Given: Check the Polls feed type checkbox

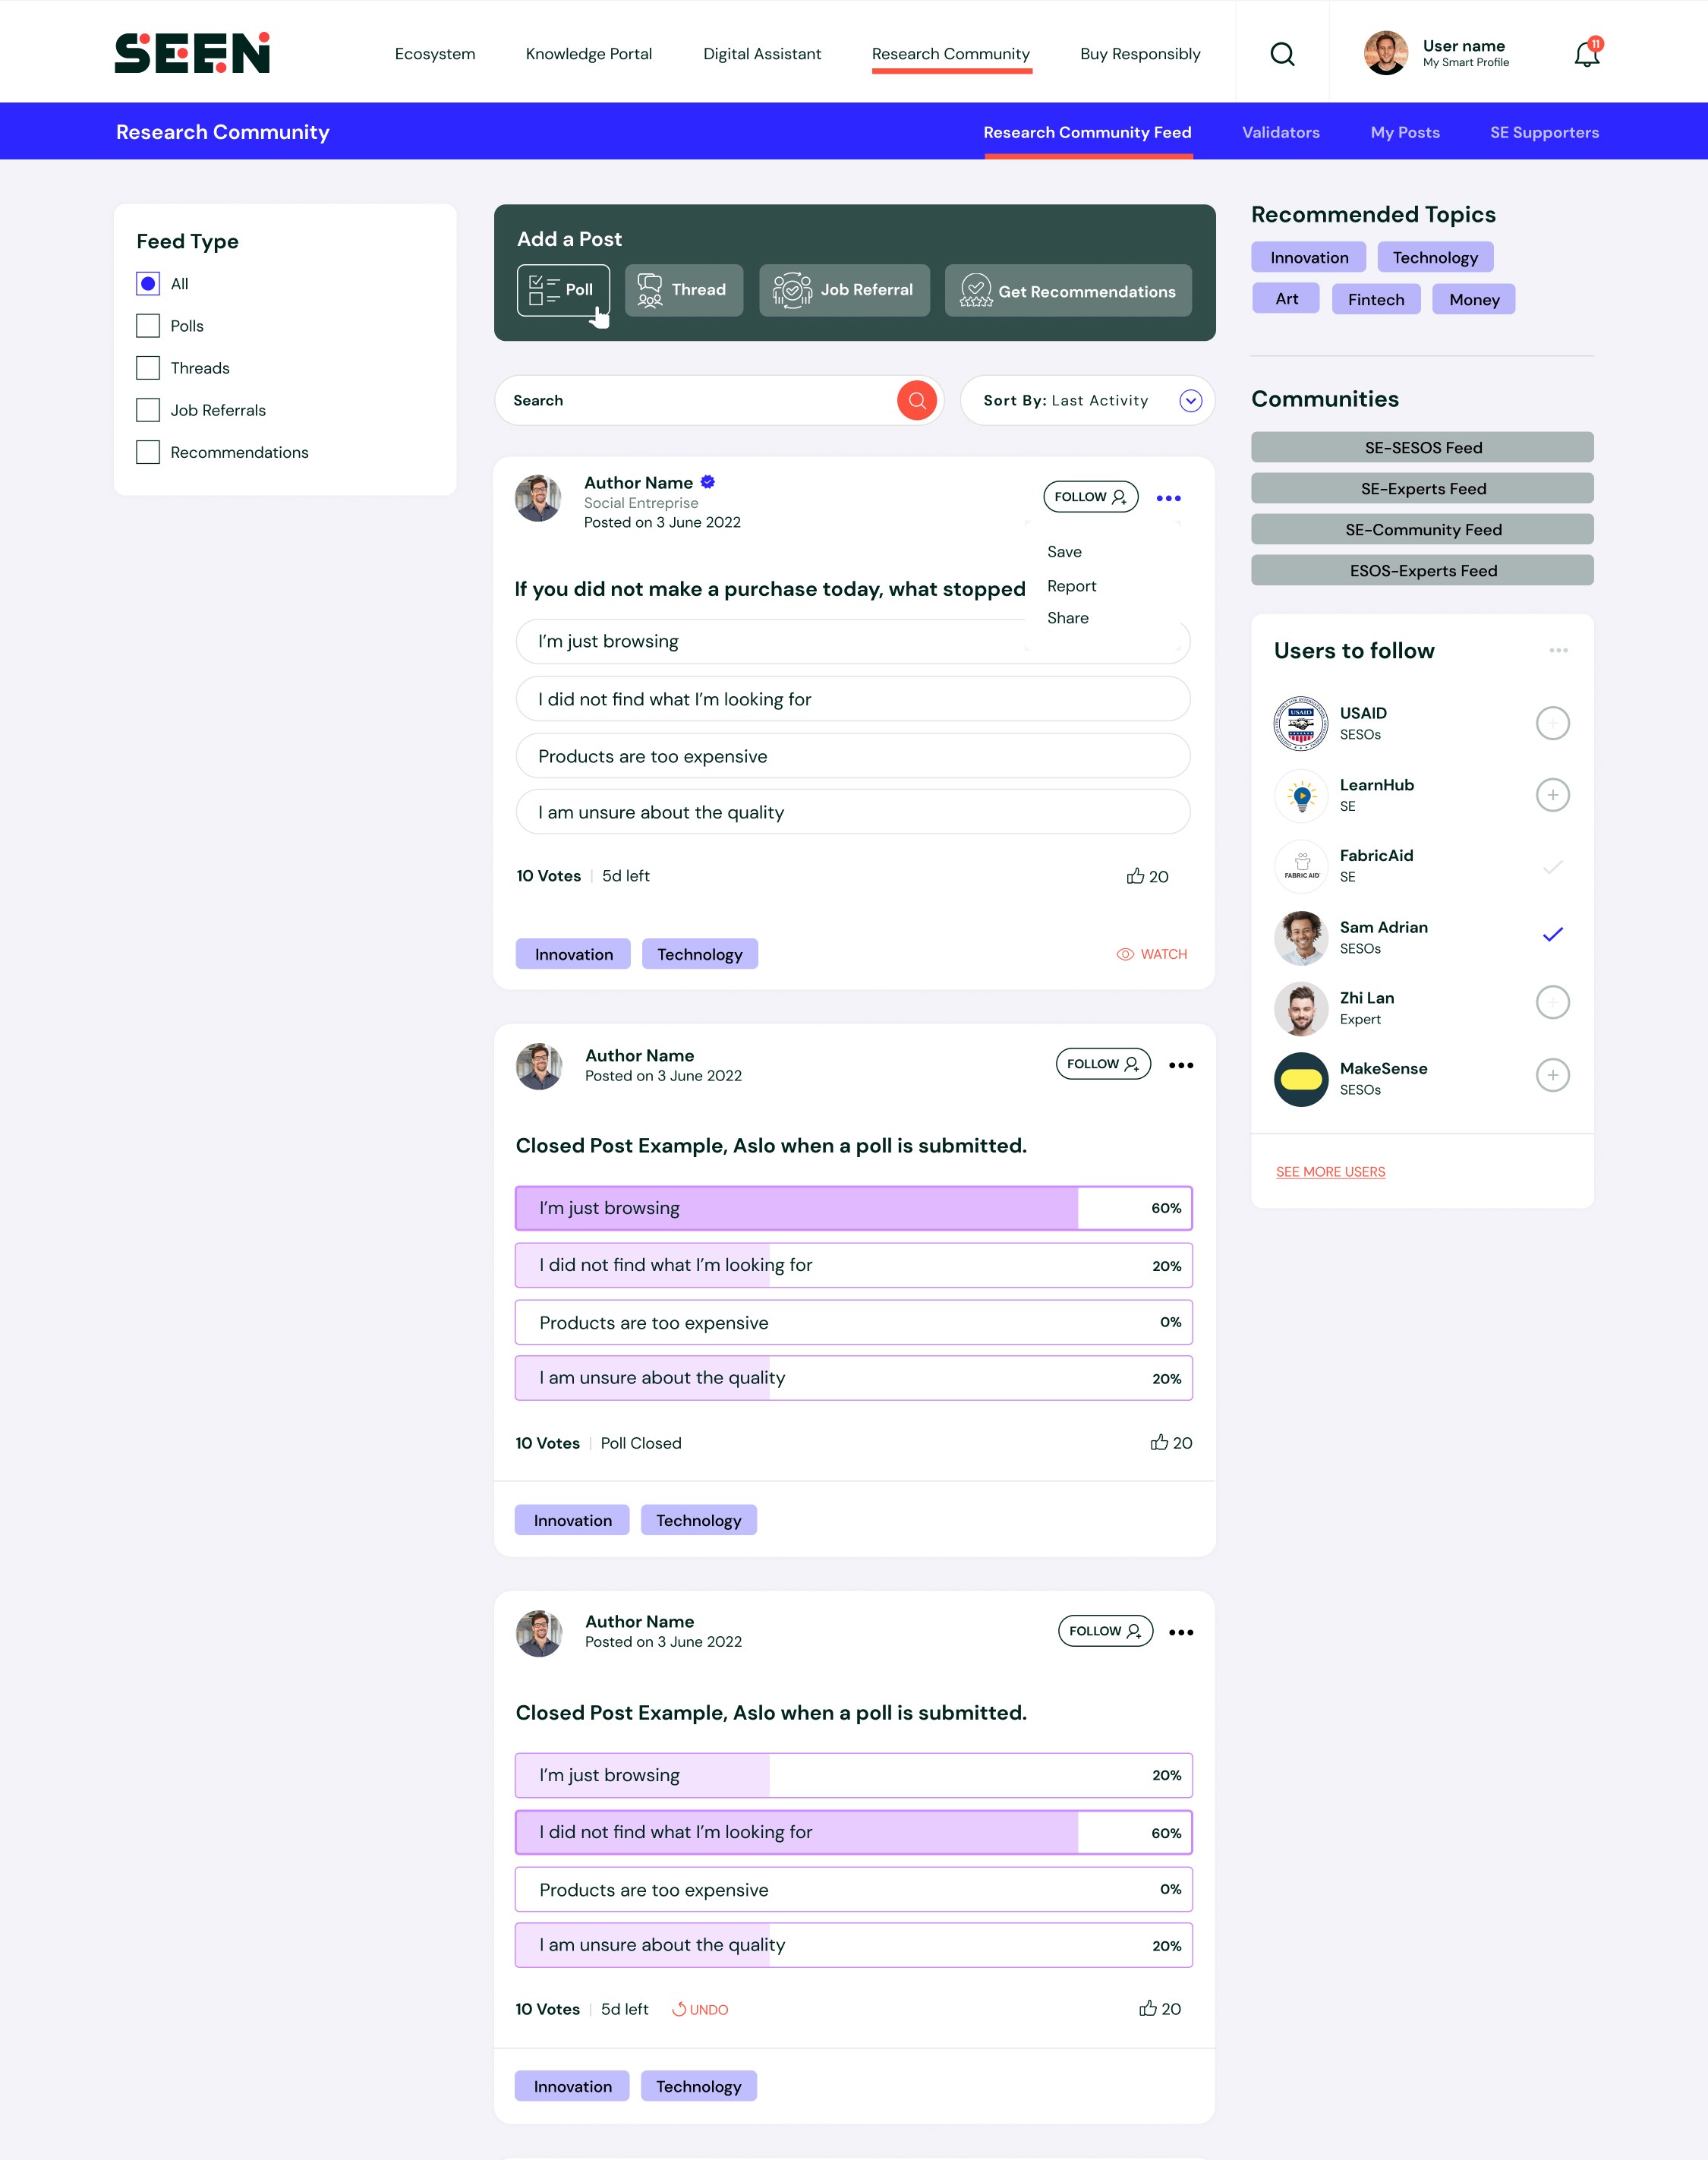Looking at the screenshot, I should [x=148, y=326].
